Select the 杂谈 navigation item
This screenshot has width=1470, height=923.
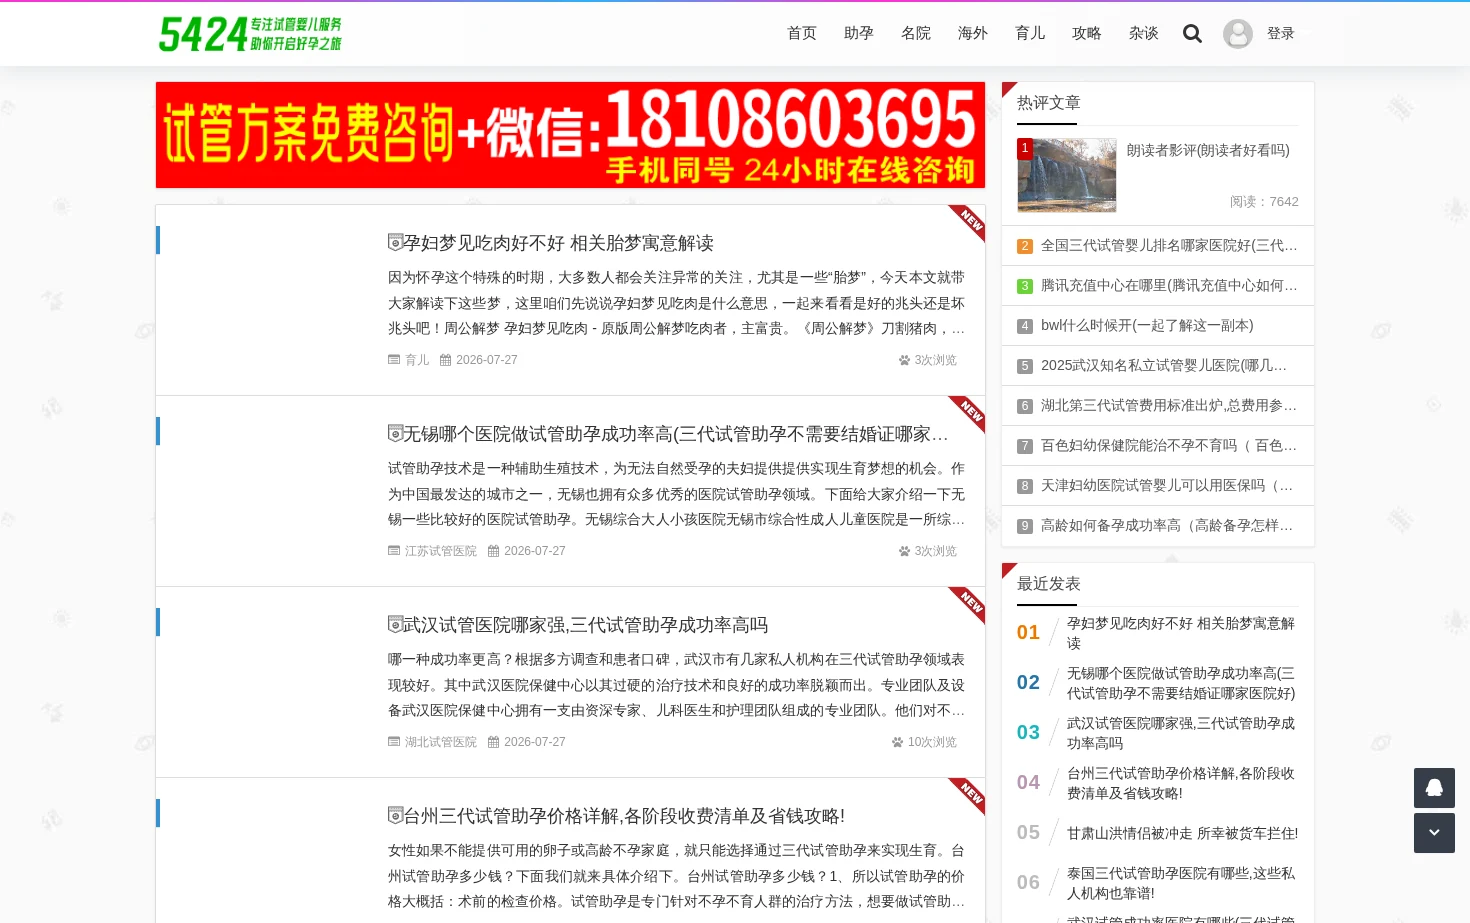[x=1144, y=34]
